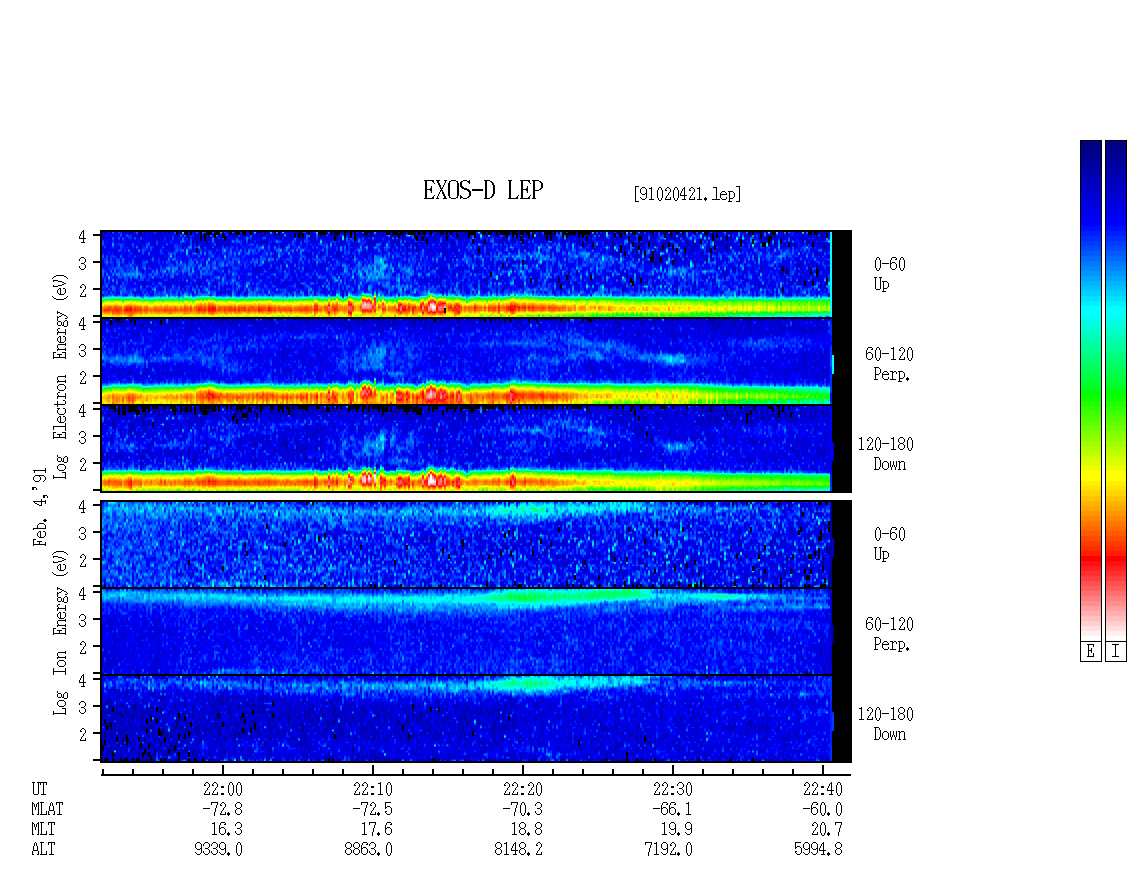
Task: Click the electron color scale bar labeled E
Action: (x=1090, y=390)
